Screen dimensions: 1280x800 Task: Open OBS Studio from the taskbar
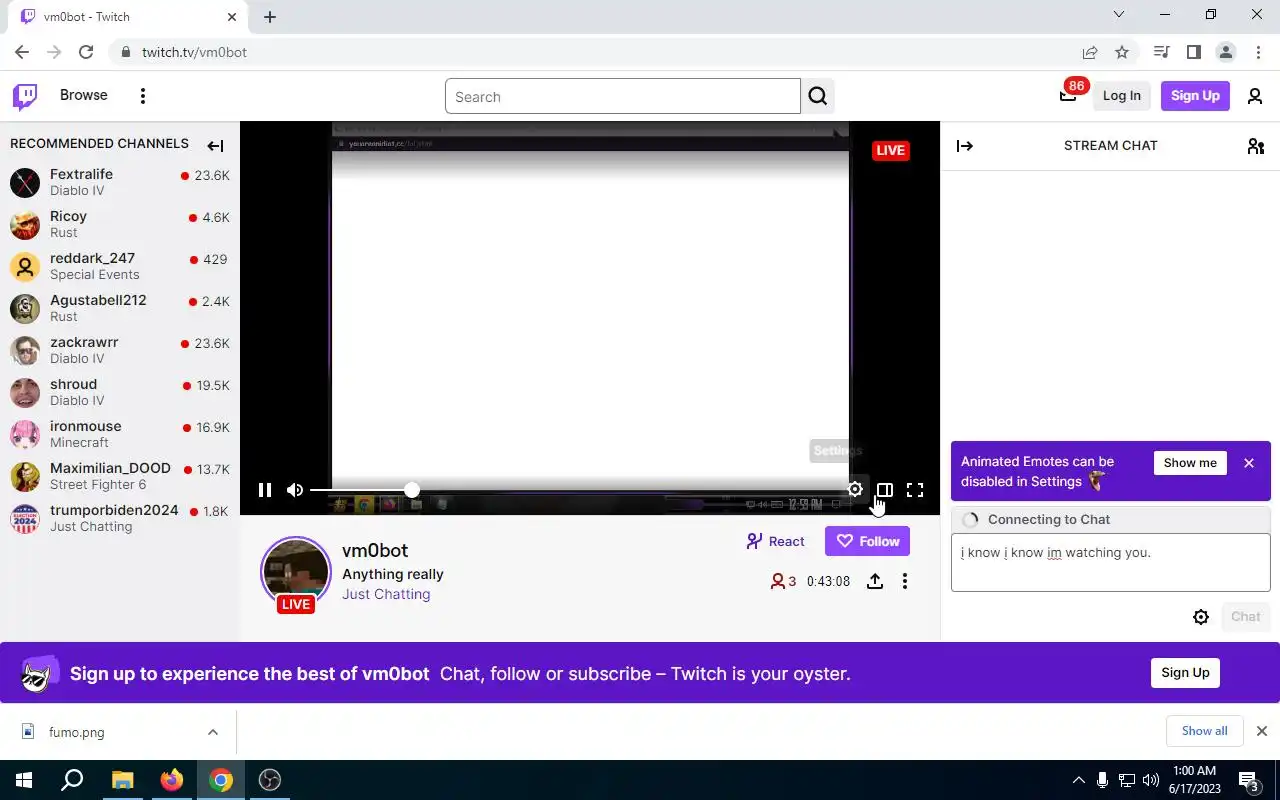point(270,780)
